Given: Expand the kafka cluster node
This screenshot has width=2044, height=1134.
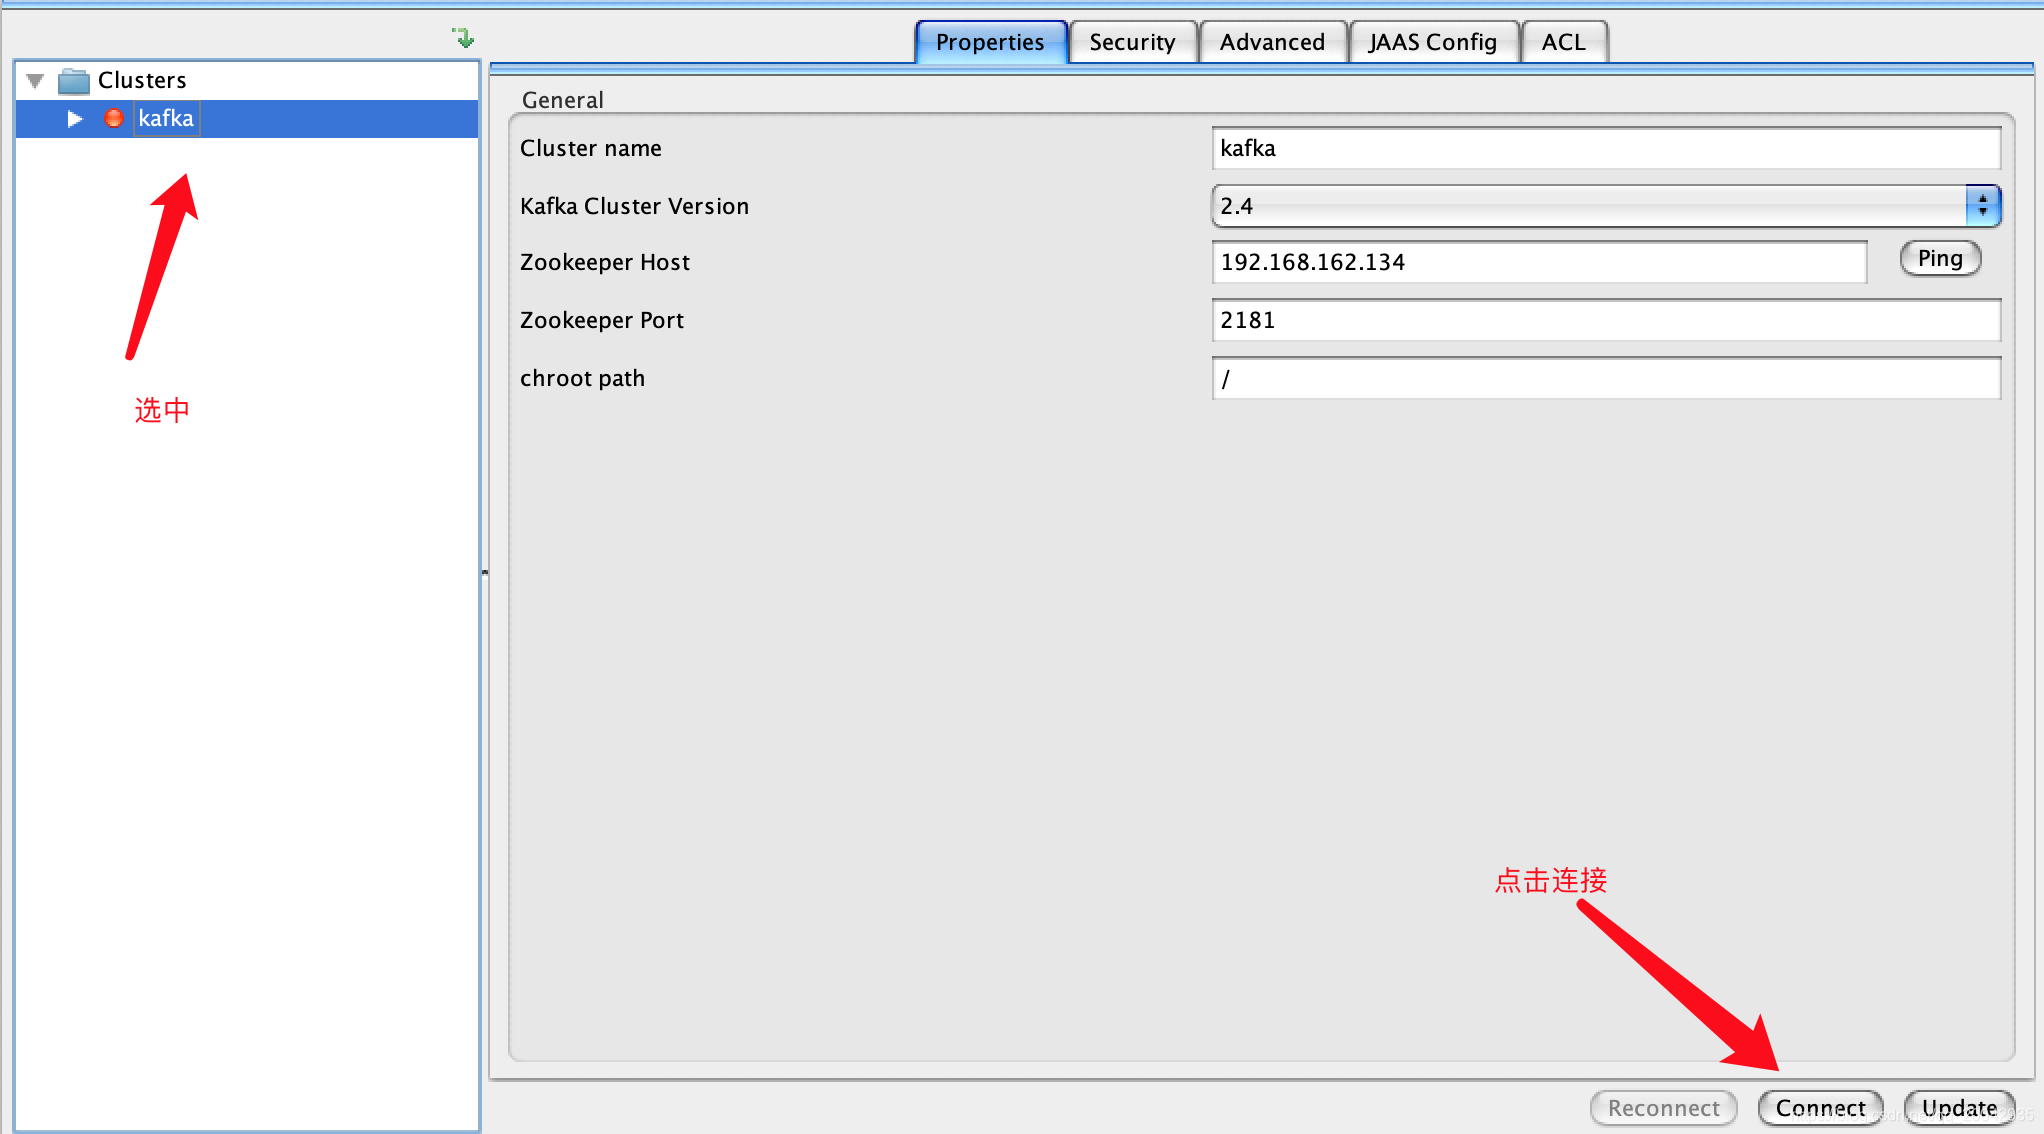Looking at the screenshot, I should (x=75, y=118).
